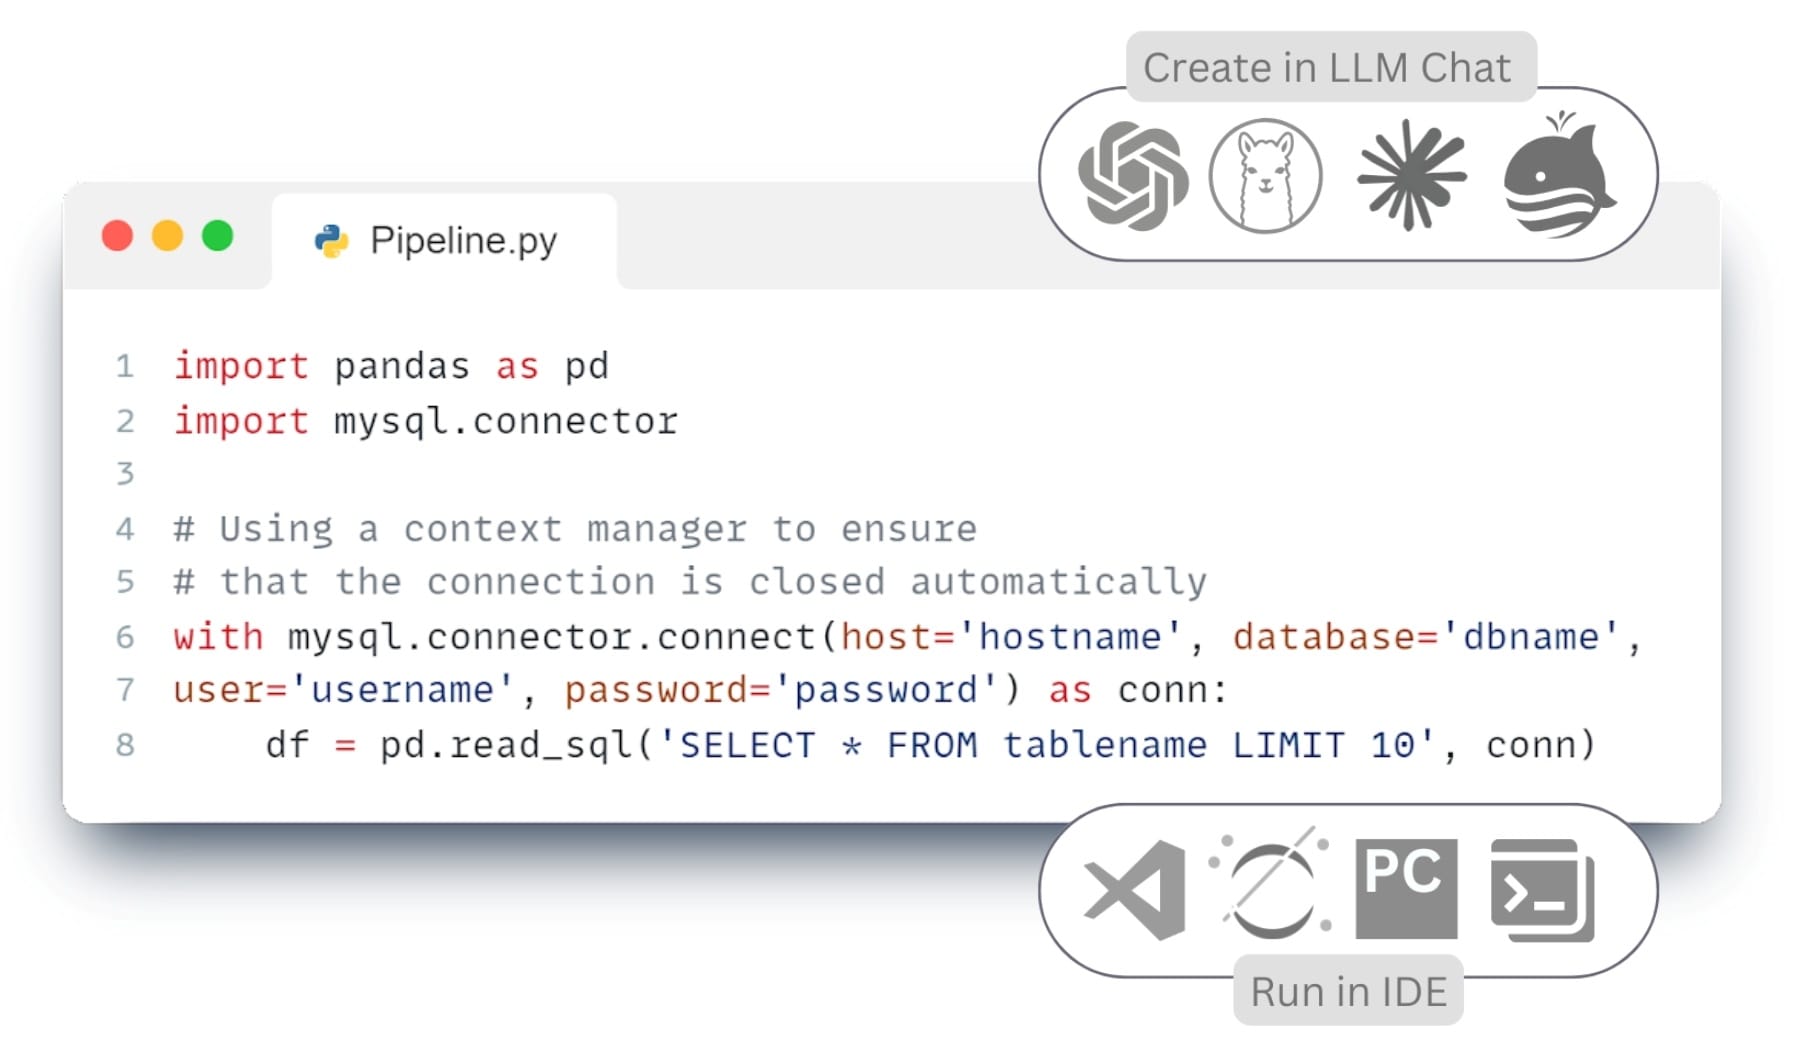Viewport: 1814px width, 1038px height.
Task: Click line number 3 in gutter
Action: point(125,473)
